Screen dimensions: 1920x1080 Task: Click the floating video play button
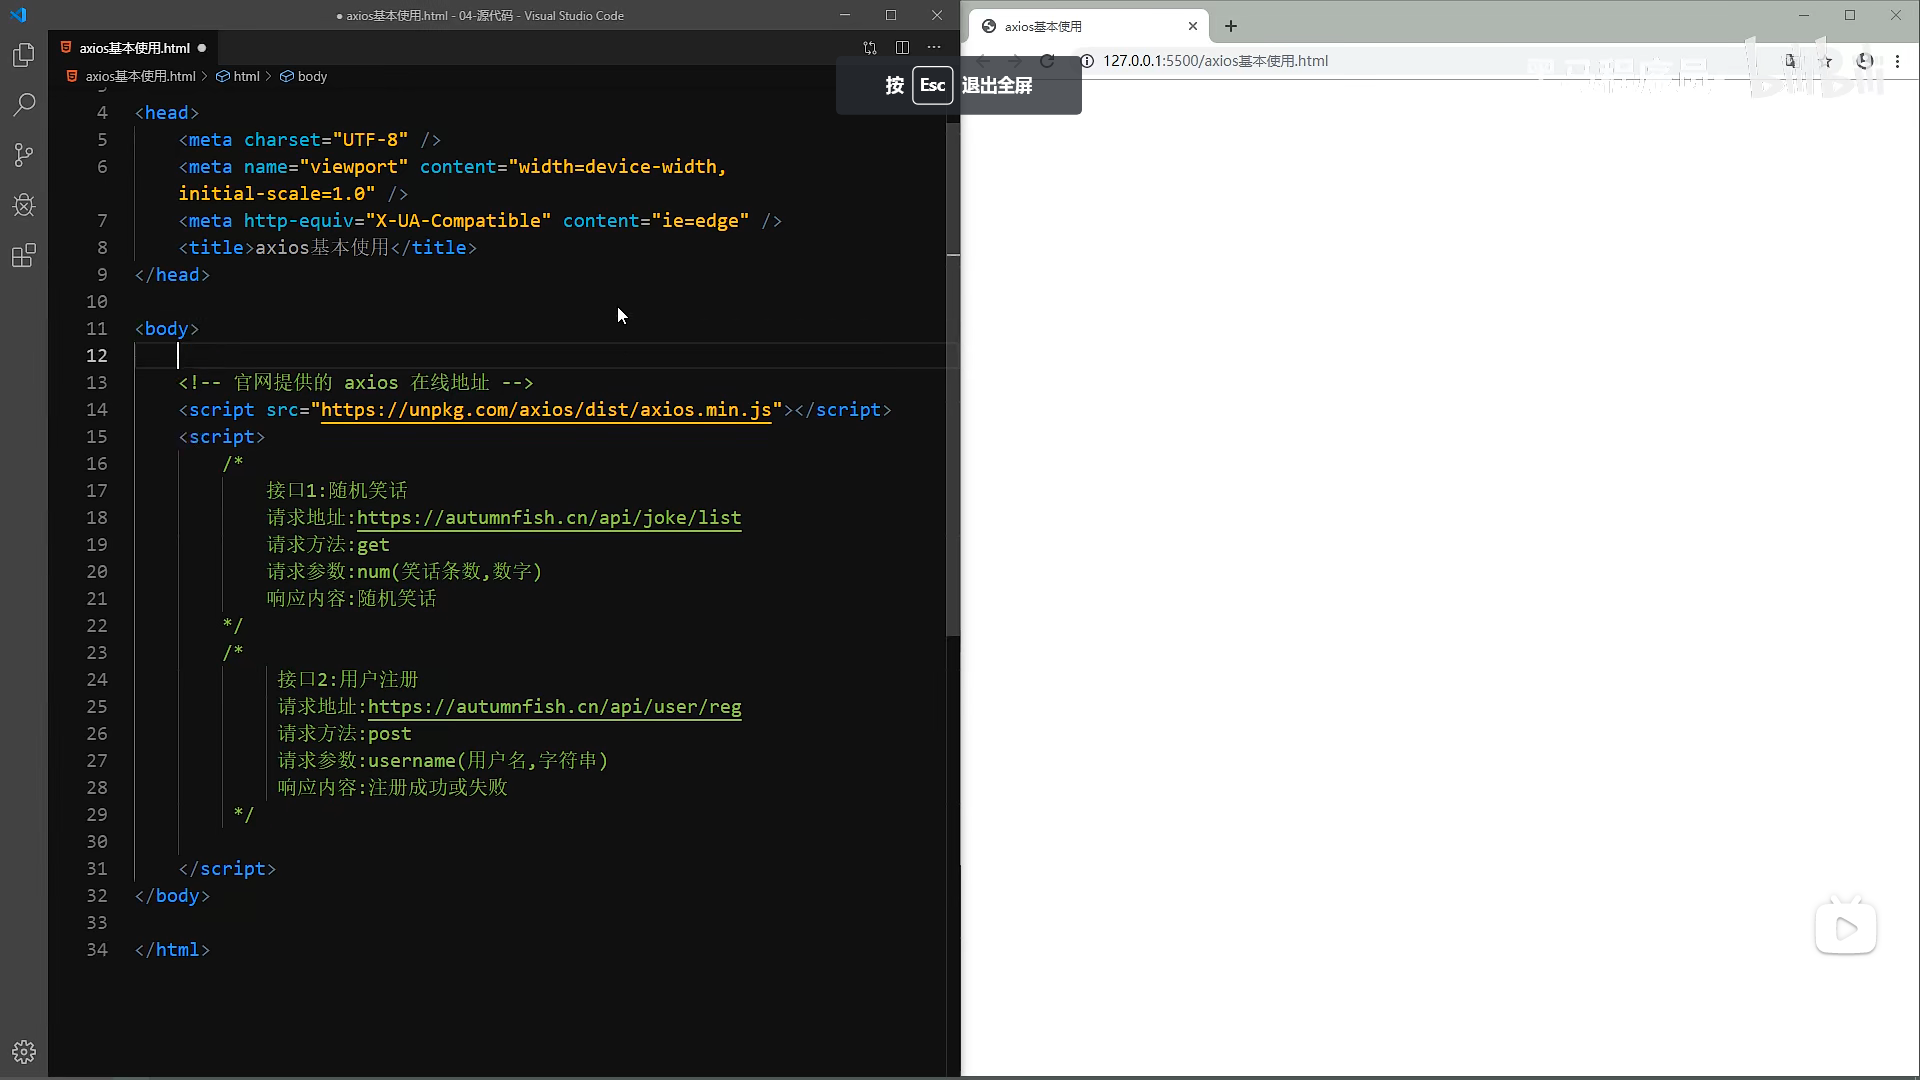1846,928
